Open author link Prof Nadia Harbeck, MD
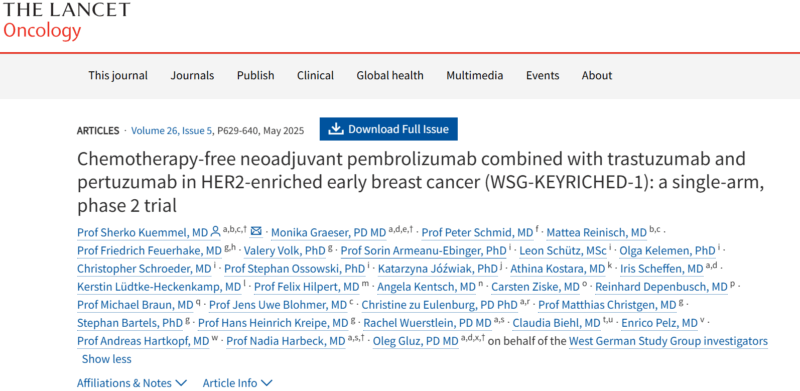 point(286,341)
